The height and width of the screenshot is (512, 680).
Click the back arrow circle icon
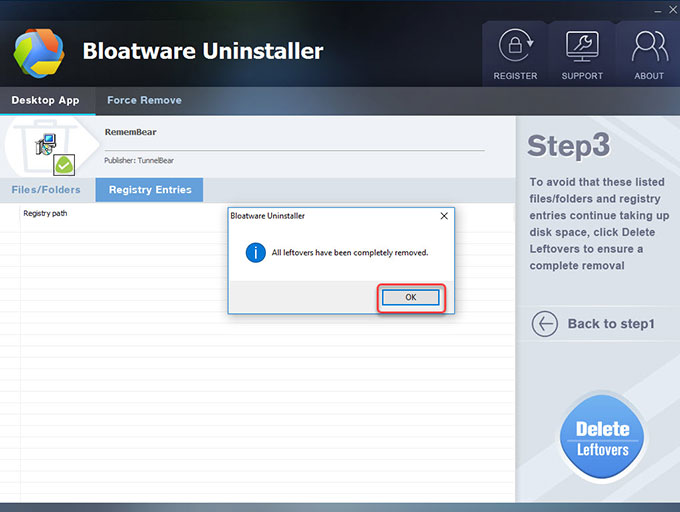point(545,324)
